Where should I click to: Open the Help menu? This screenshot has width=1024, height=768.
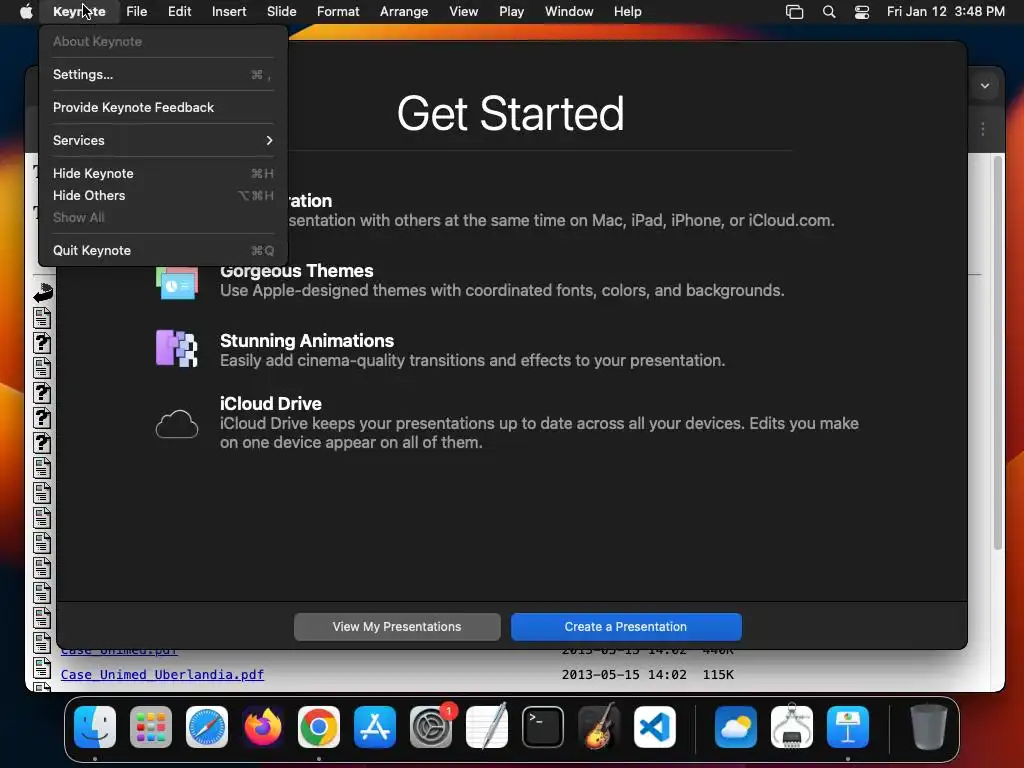(628, 12)
